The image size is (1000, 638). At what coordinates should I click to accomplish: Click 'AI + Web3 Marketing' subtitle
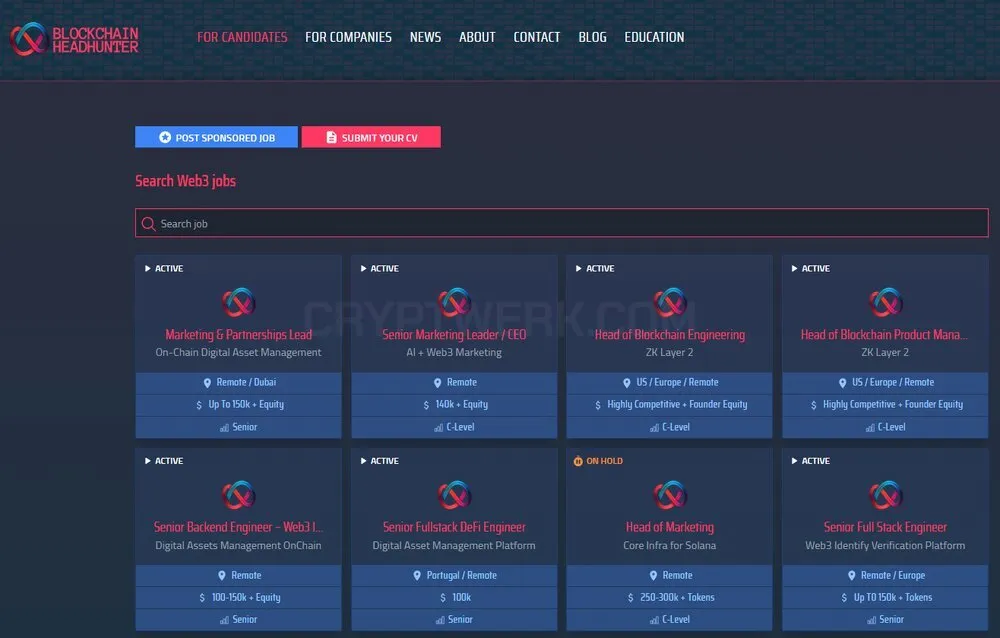pyautogui.click(x=454, y=353)
